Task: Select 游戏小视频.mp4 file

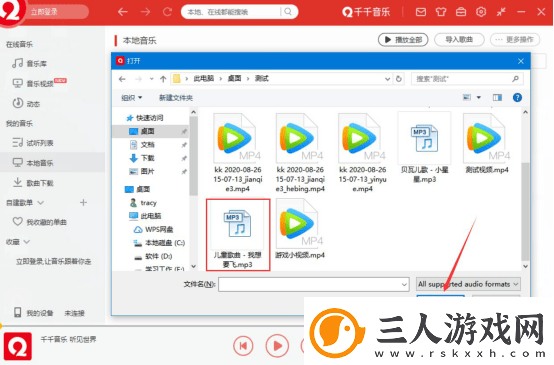Action: click(300, 229)
